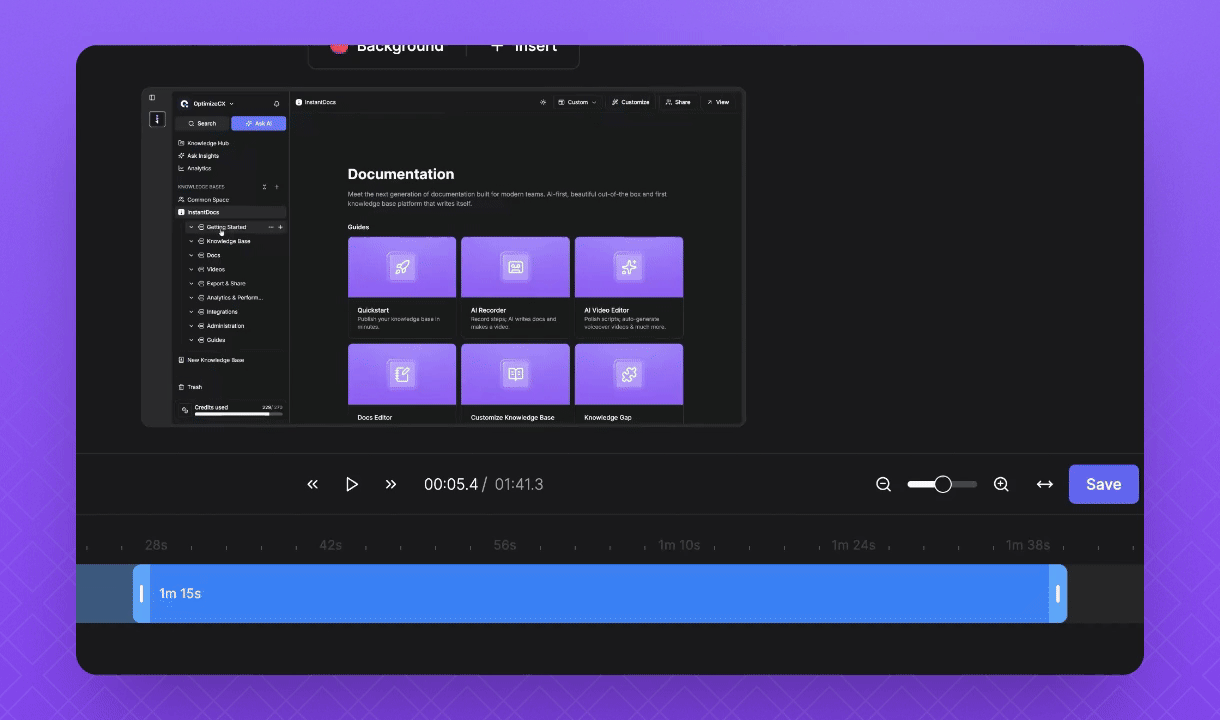Click the Ask AI button
Image resolution: width=1220 pixels, height=720 pixels.
(258, 123)
